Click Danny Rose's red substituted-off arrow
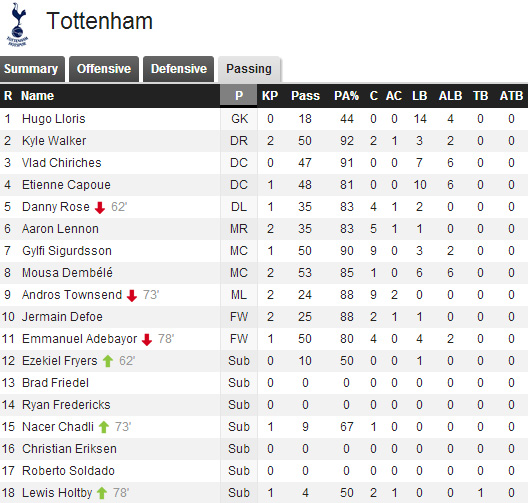The width and height of the screenshot is (528, 503). [x=100, y=207]
